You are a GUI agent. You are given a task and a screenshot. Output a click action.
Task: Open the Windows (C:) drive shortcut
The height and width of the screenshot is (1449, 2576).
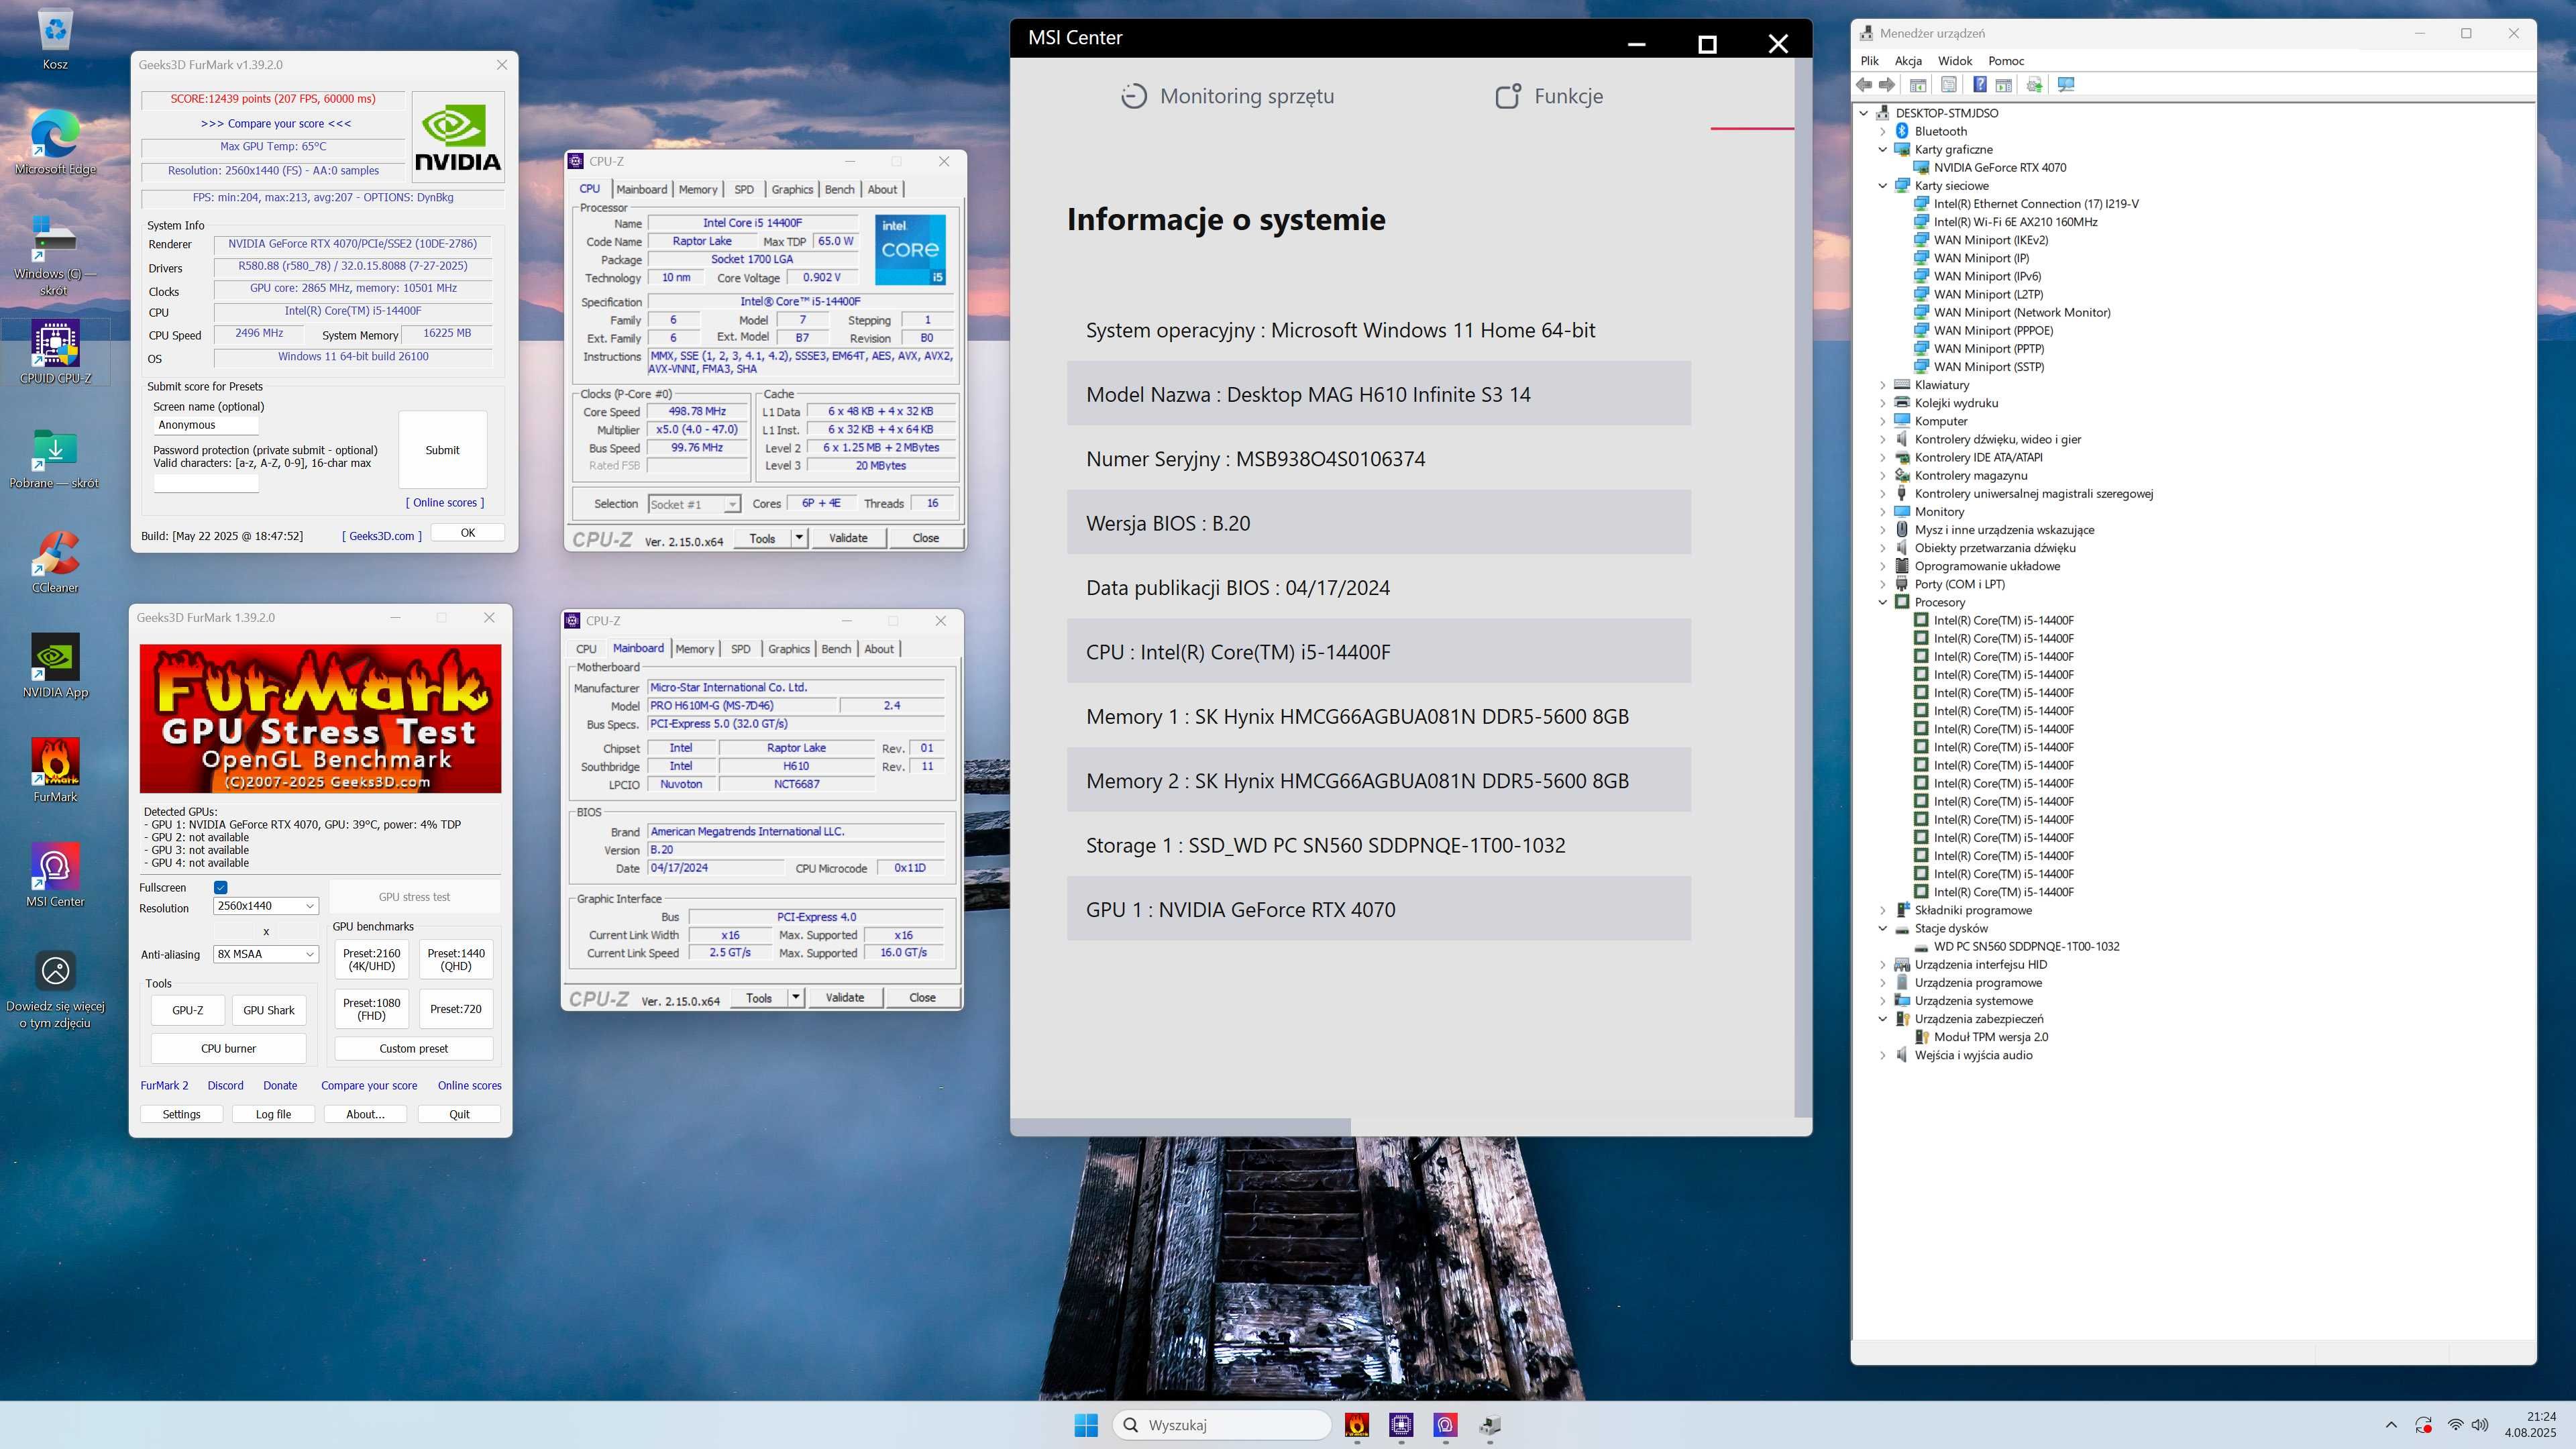55,255
